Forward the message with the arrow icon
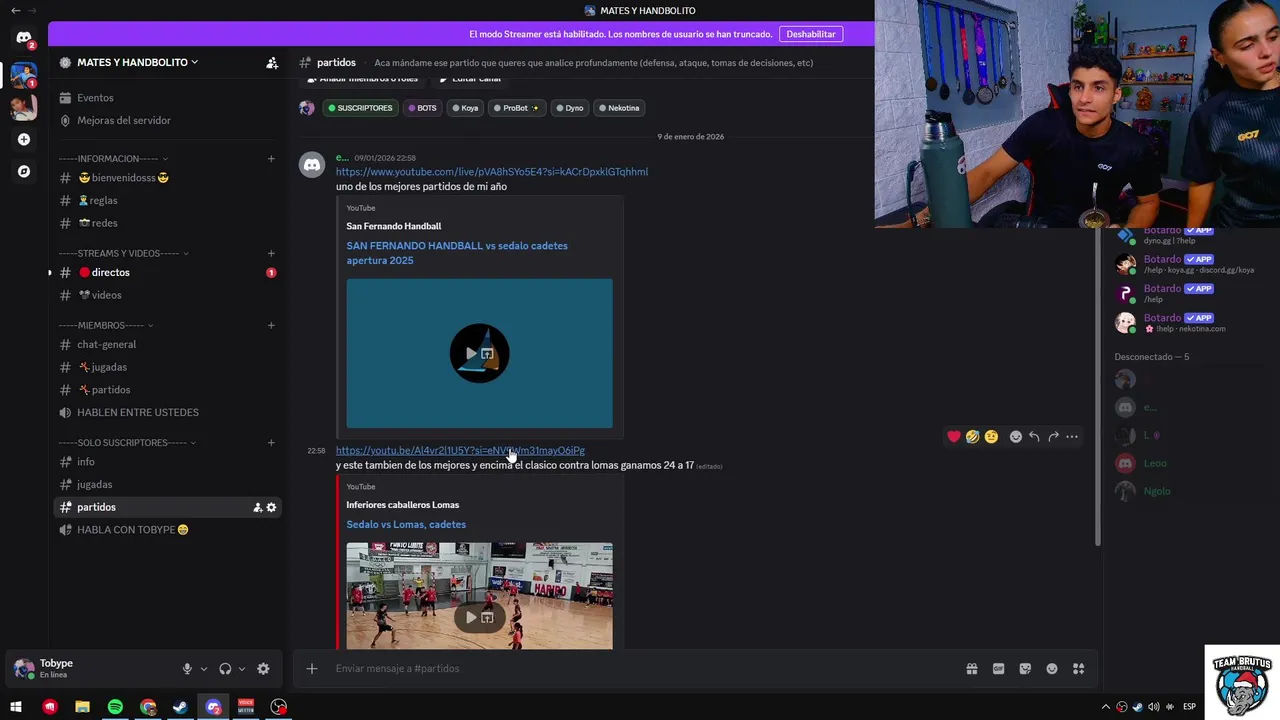 pos(1053,436)
